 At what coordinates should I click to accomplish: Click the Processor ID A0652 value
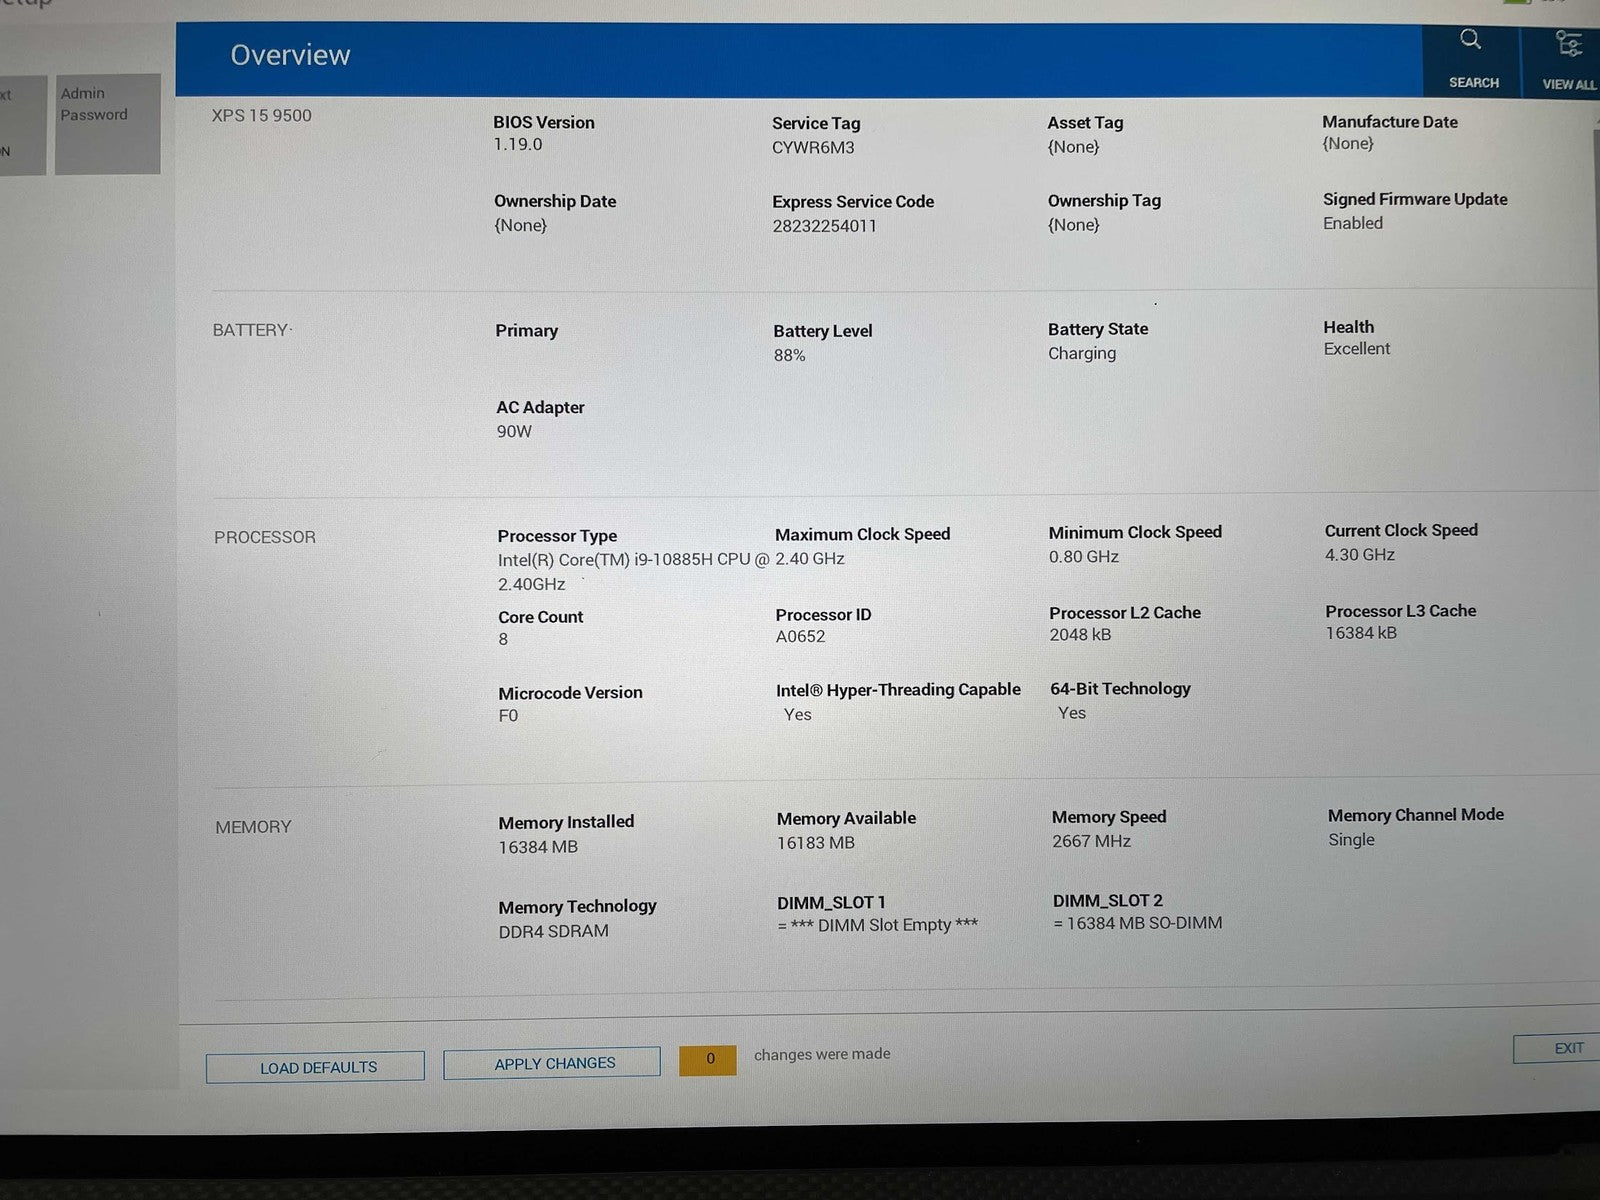(x=800, y=636)
